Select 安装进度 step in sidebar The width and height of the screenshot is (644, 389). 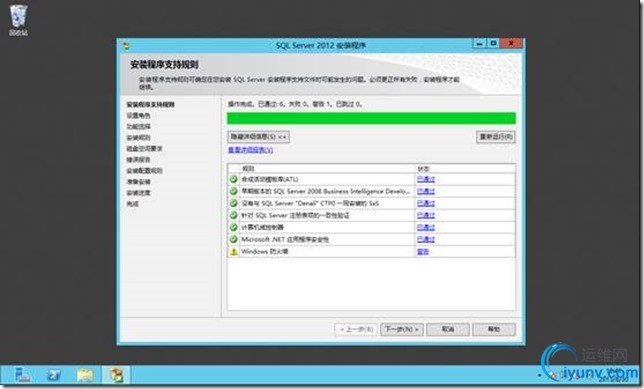[138, 193]
